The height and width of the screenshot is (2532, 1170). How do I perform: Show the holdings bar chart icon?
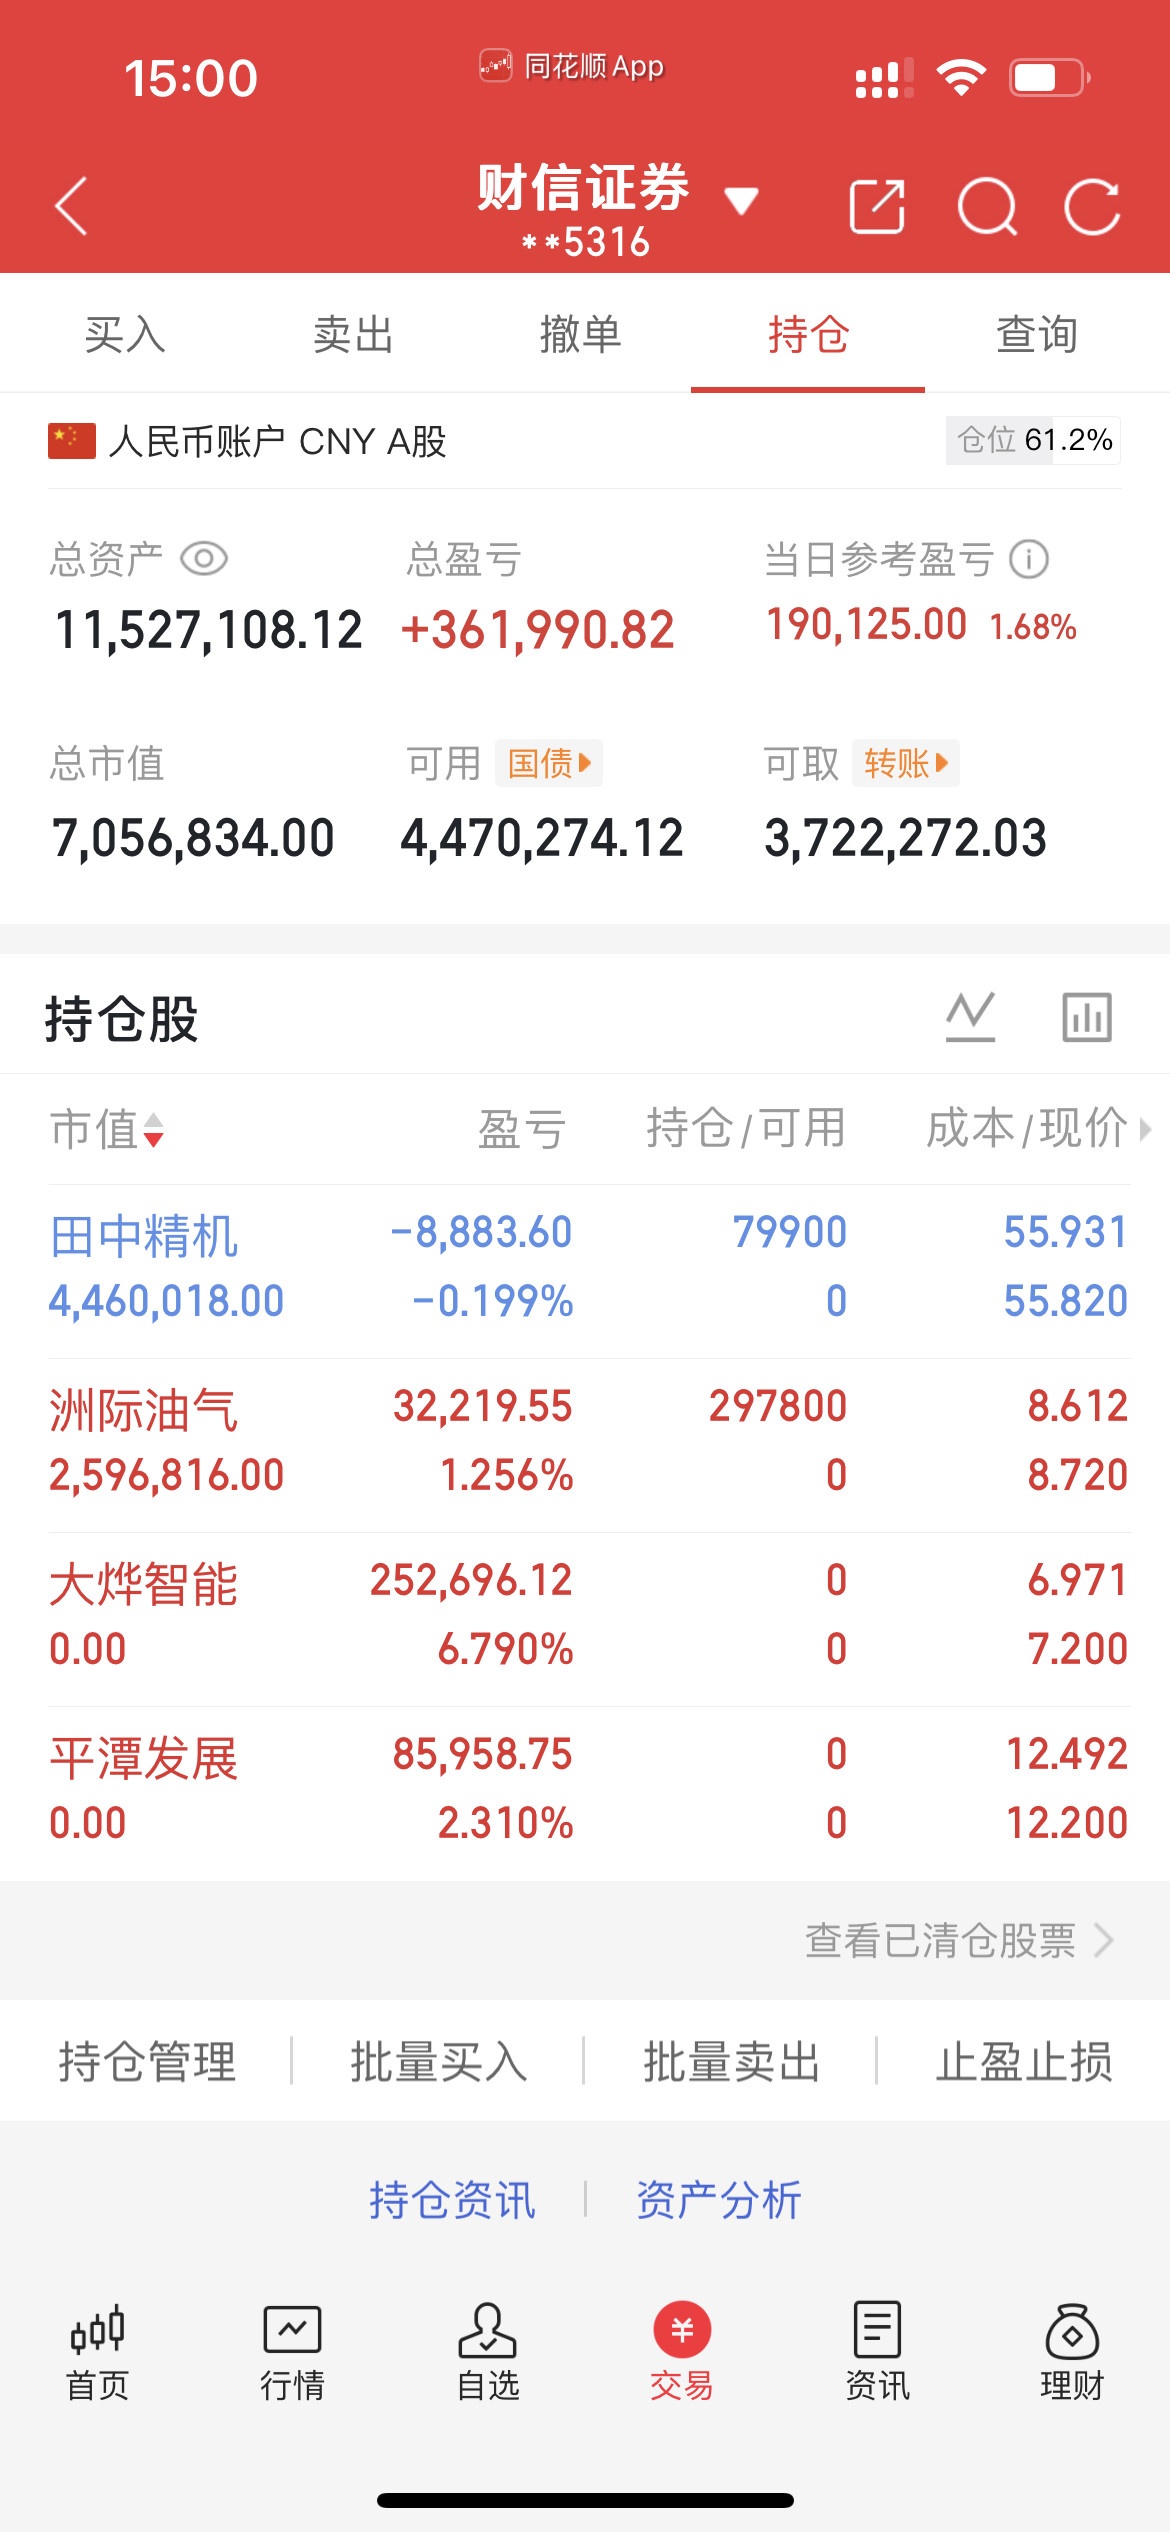(x=1087, y=1017)
